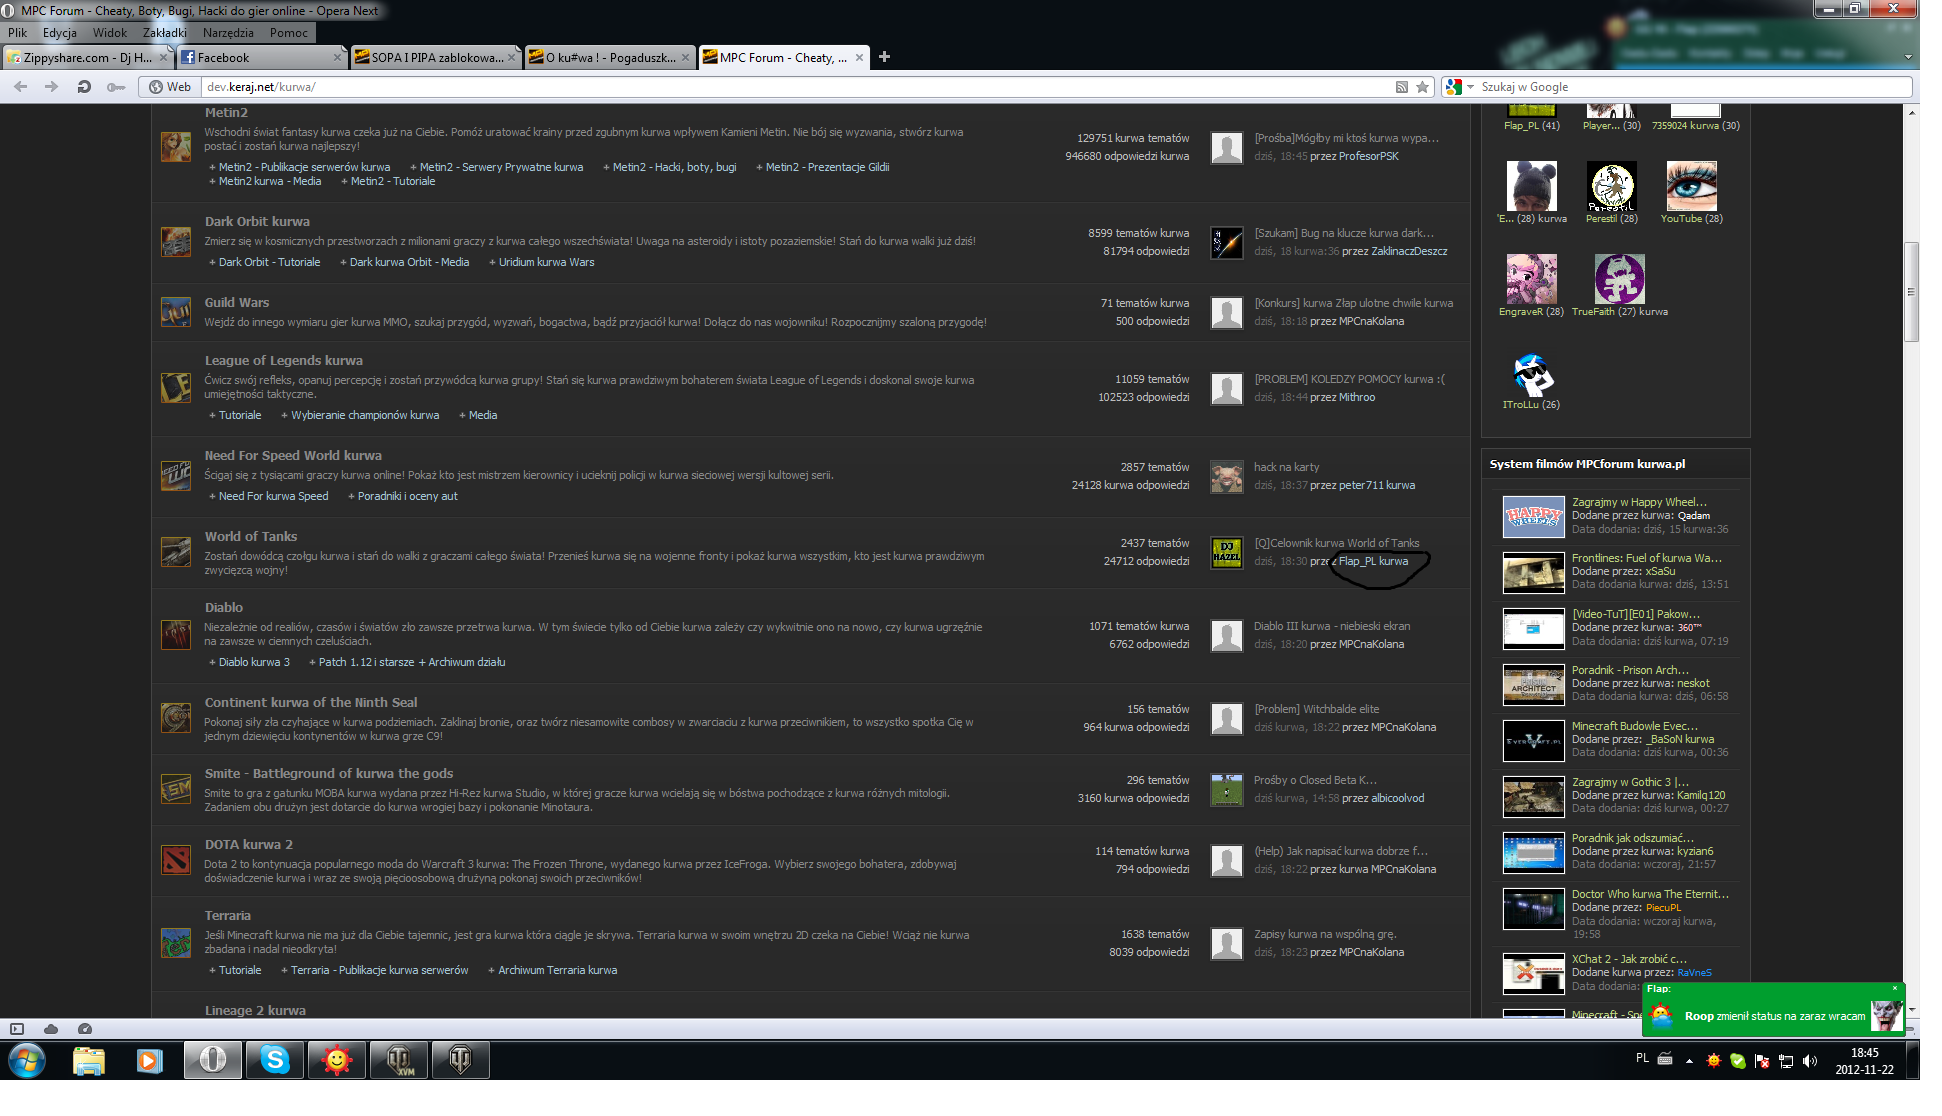1942x1116 pixels.
Task: Close the Facebook tab
Action: point(337,58)
